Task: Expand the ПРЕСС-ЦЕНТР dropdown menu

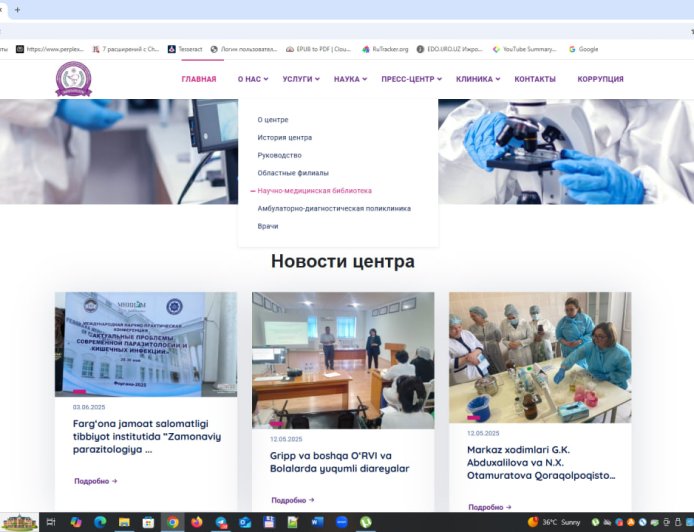Action: point(412,79)
